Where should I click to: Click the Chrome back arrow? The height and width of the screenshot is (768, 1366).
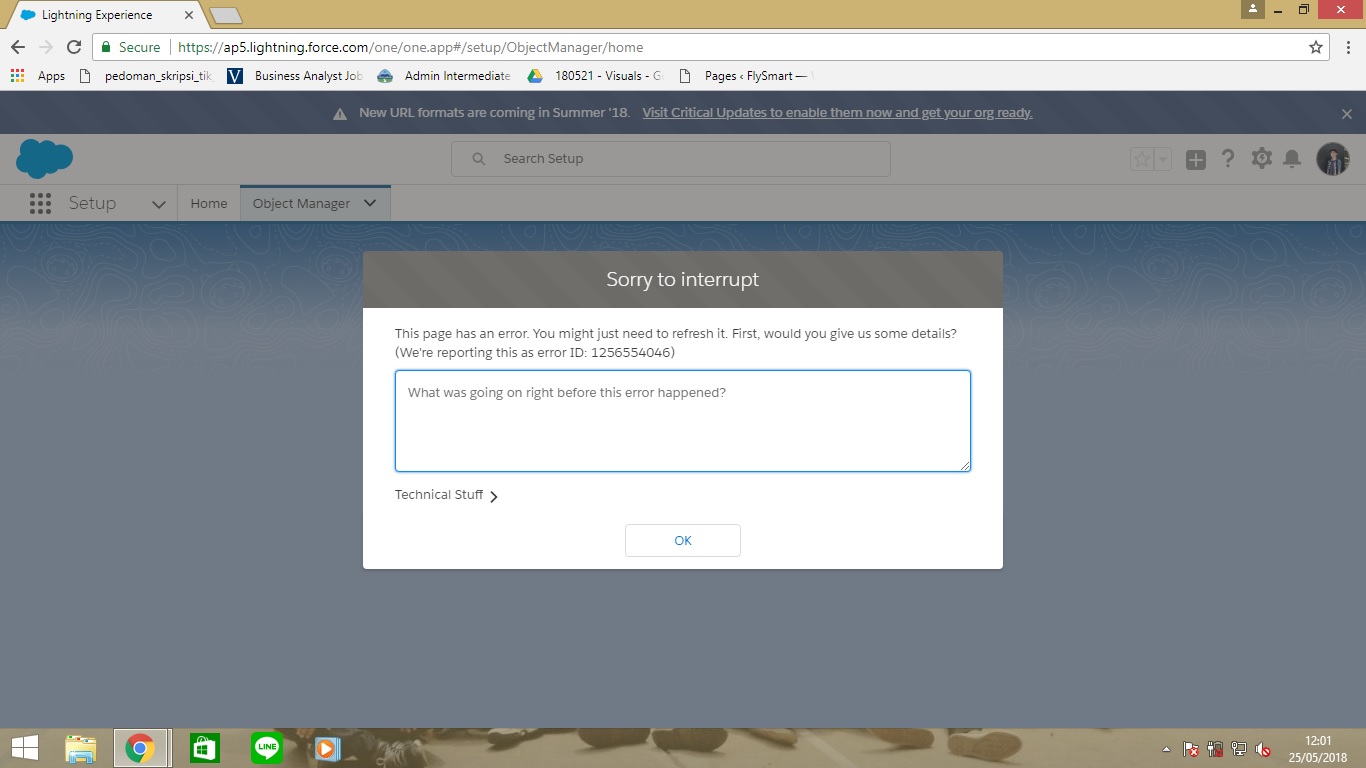pyautogui.click(x=18, y=47)
